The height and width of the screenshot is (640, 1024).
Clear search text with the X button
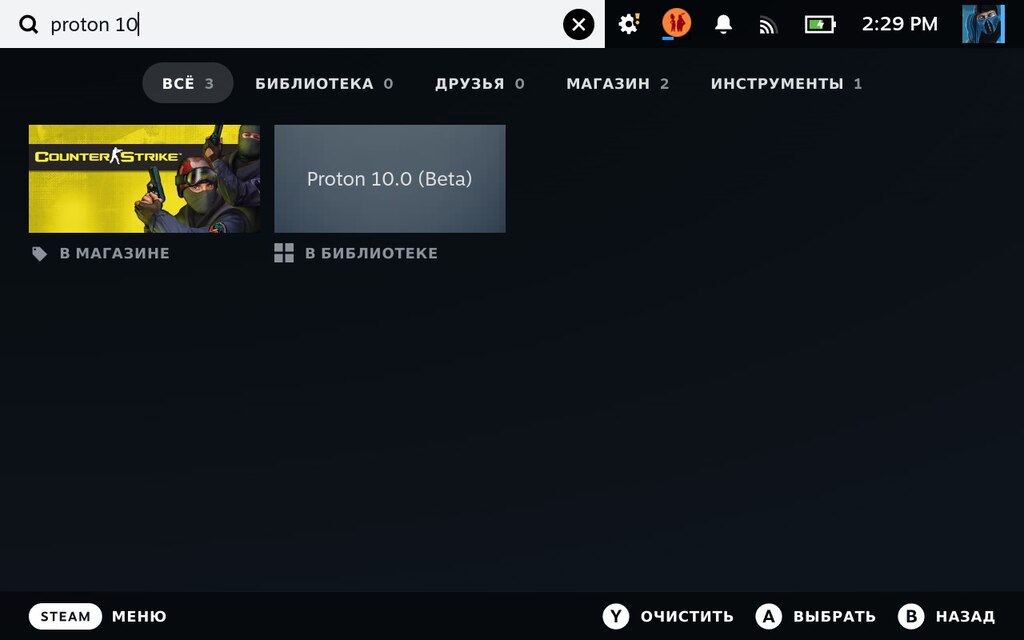click(x=579, y=25)
